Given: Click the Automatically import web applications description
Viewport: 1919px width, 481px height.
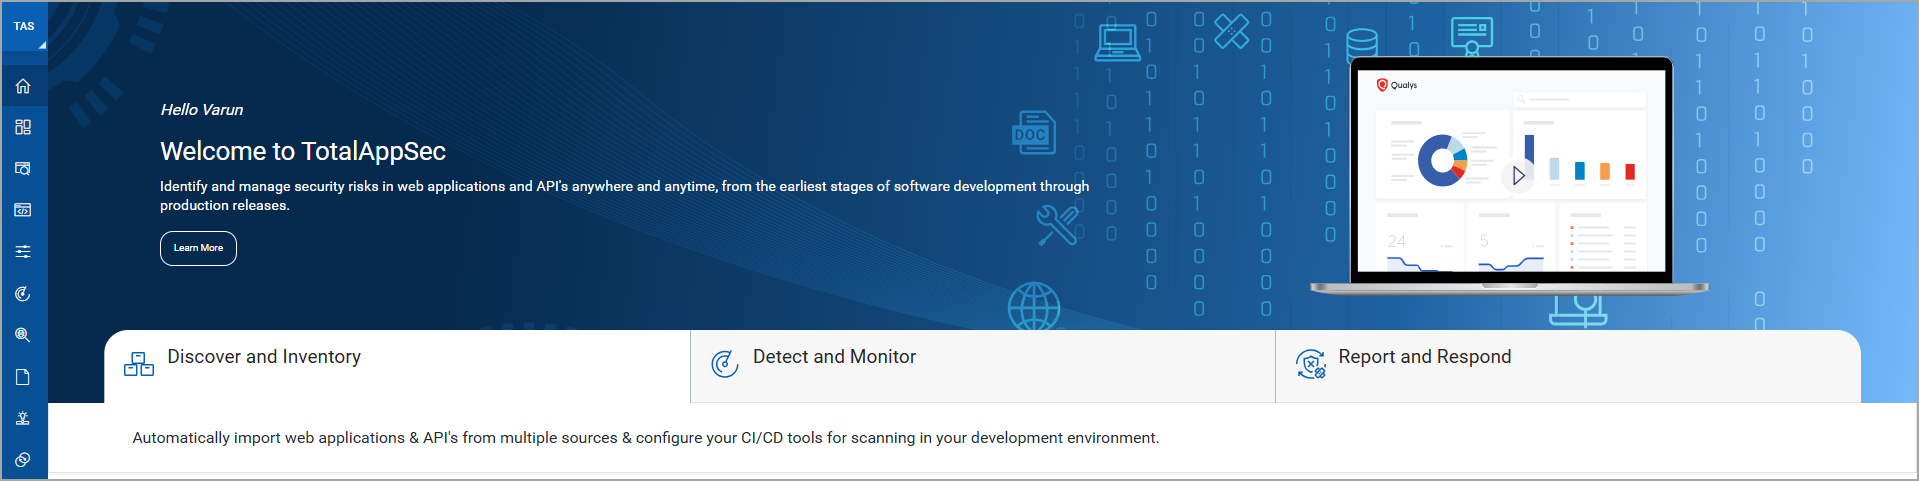Looking at the screenshot, I should tap(646, 438).
